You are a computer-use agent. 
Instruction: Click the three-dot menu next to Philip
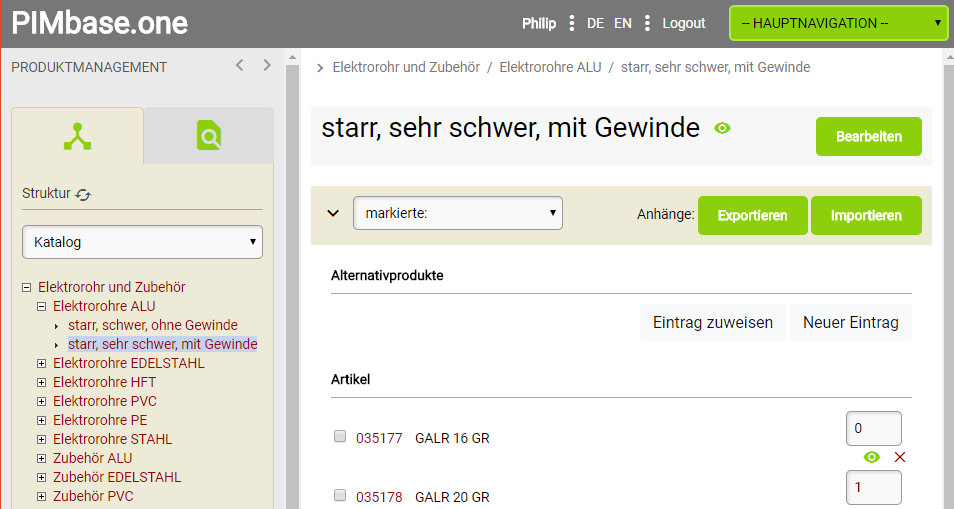571,23
